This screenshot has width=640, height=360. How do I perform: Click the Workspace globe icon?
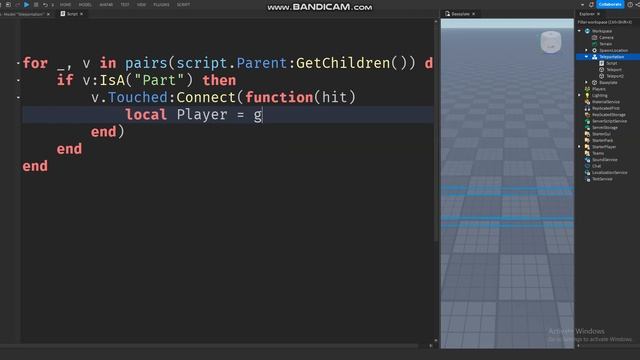coord(587,31)
